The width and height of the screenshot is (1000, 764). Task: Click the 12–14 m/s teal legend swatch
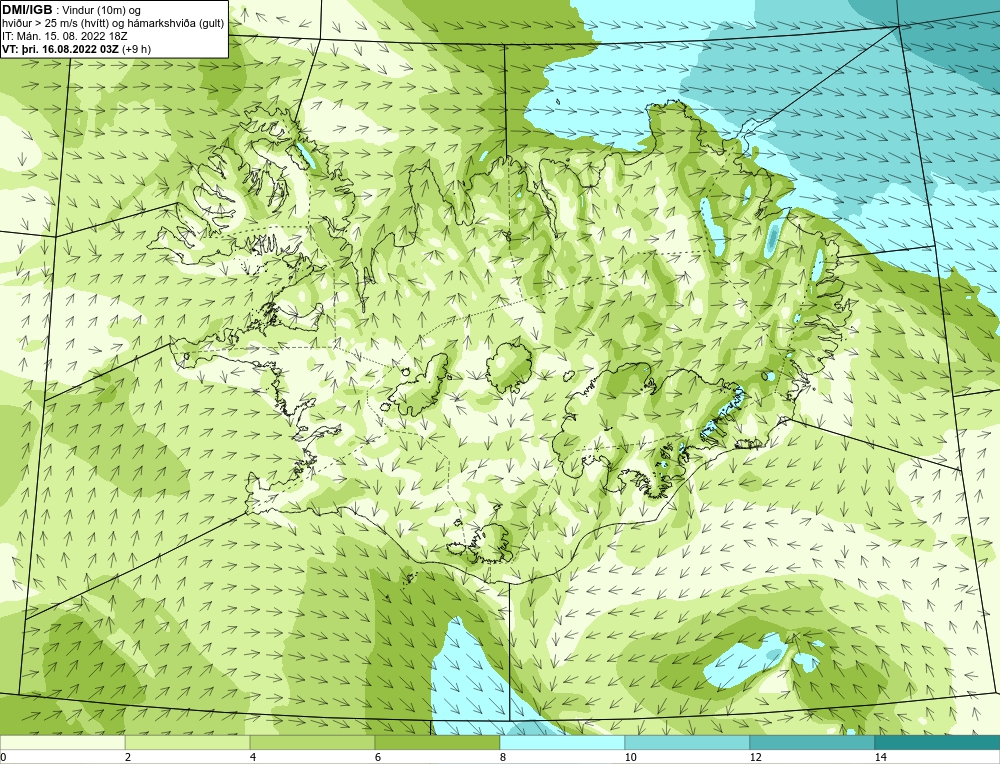812,743
